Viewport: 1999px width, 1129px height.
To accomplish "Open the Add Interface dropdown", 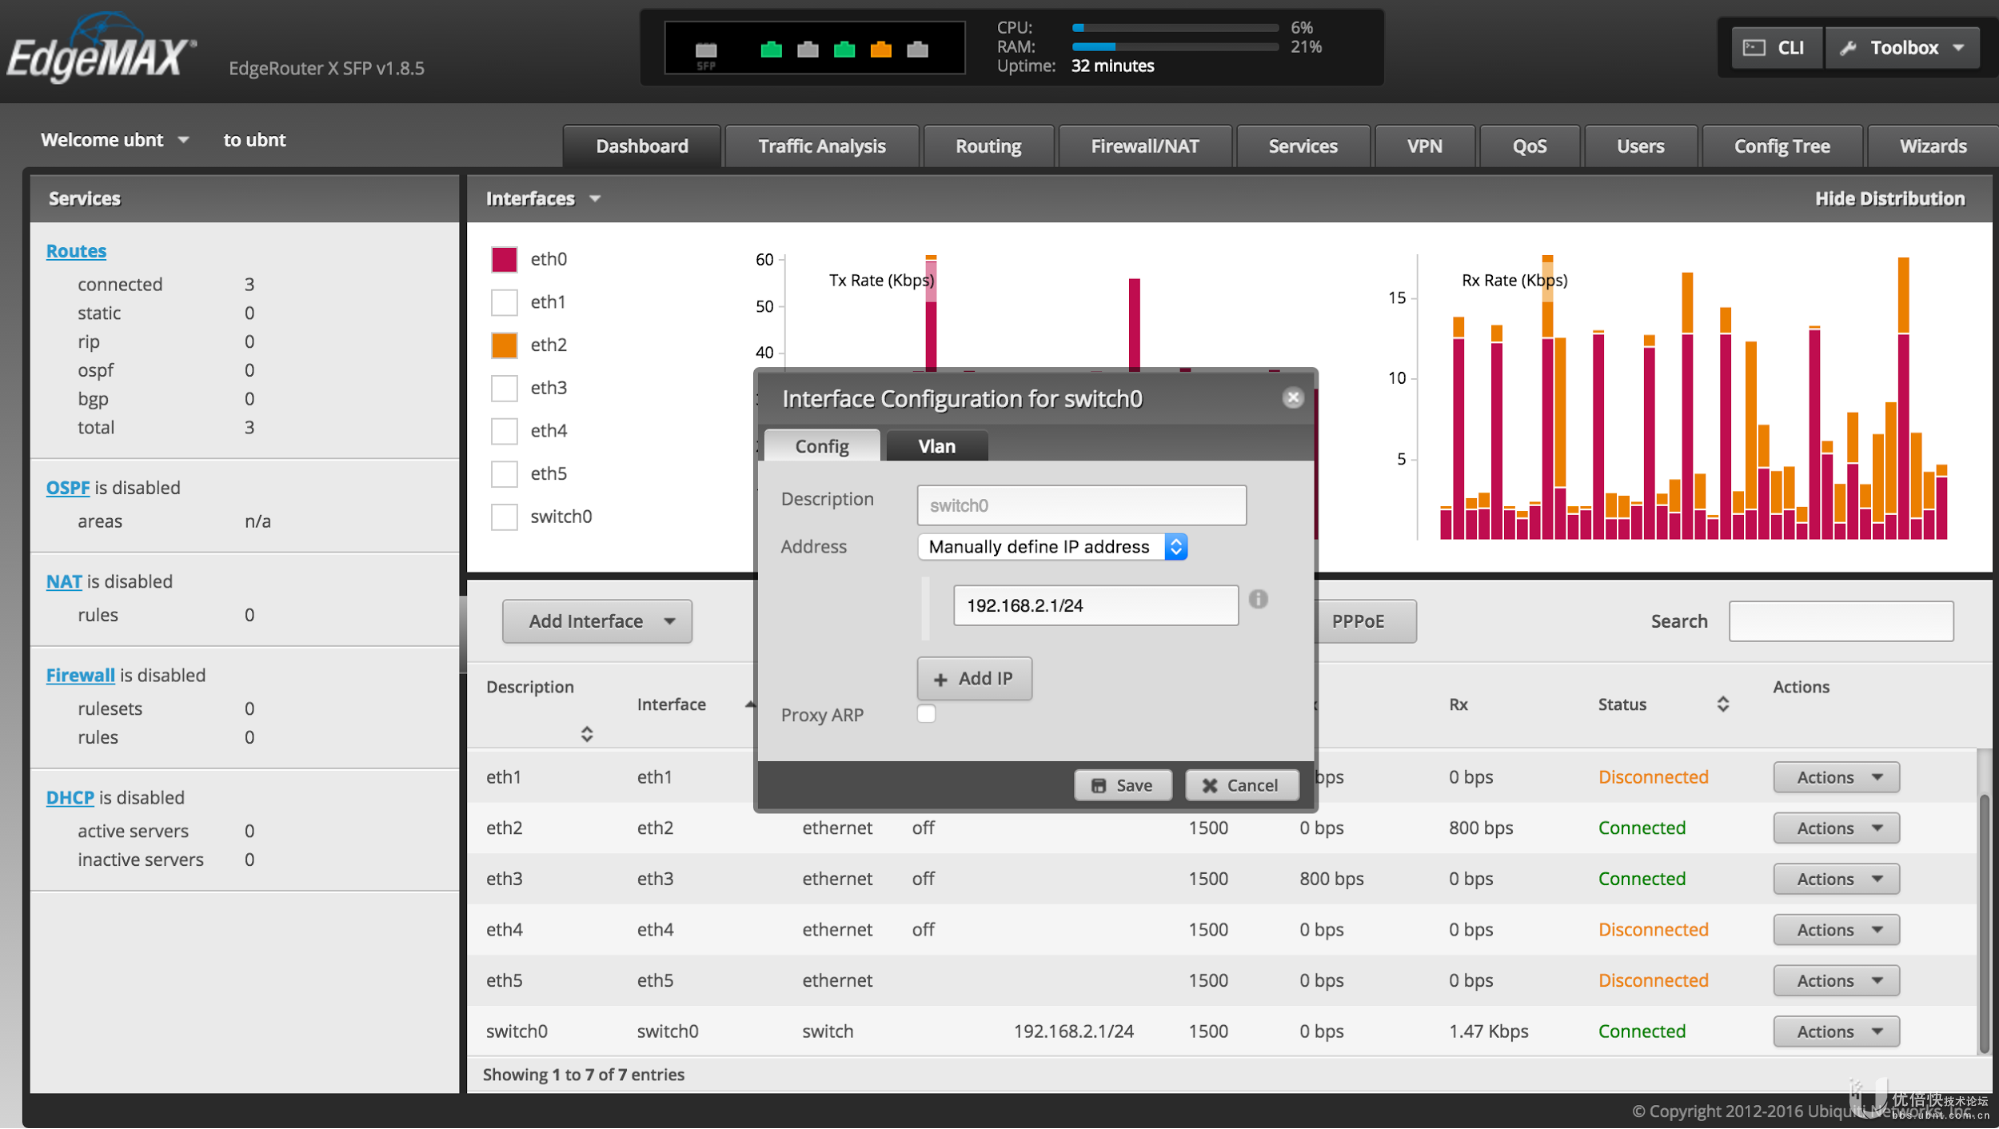I will click(x=597, y=621).
